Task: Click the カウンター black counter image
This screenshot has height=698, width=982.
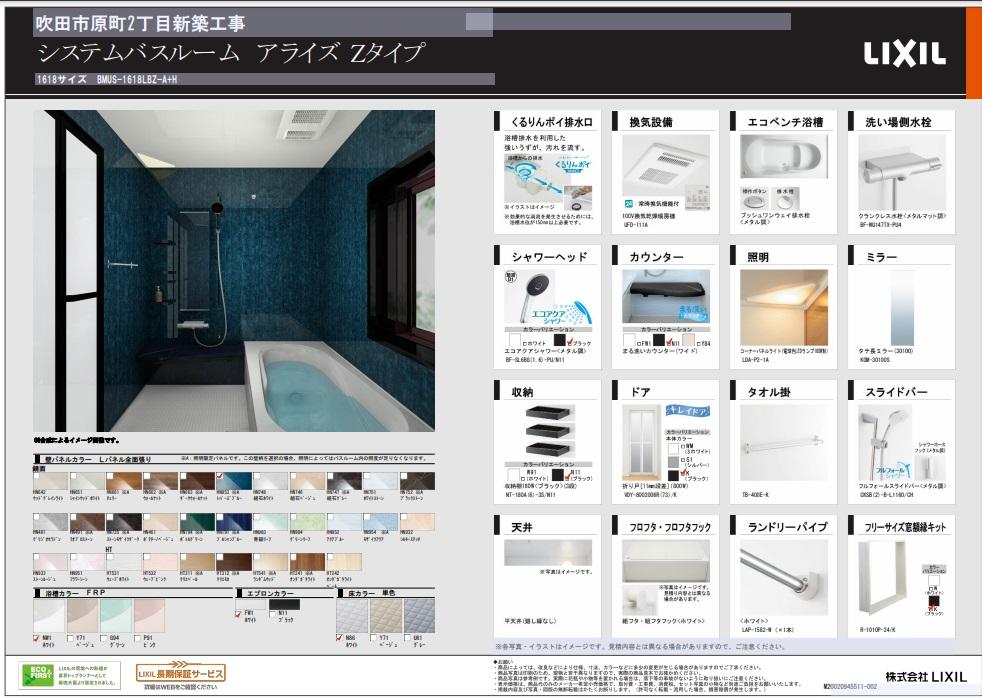Action: pos(666,296)
